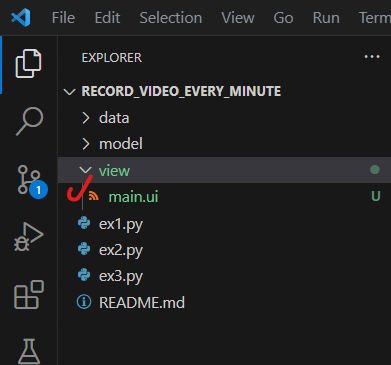Expand the model folder
This screenshot has height=365, width=391.
(224, 144)
